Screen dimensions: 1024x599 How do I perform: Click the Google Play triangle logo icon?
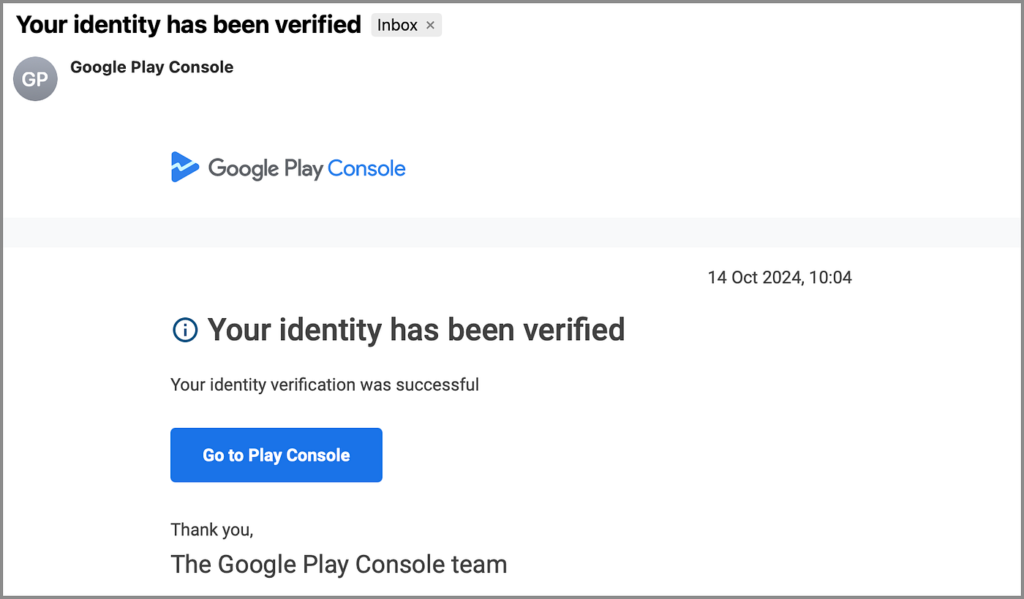[185, 167]
